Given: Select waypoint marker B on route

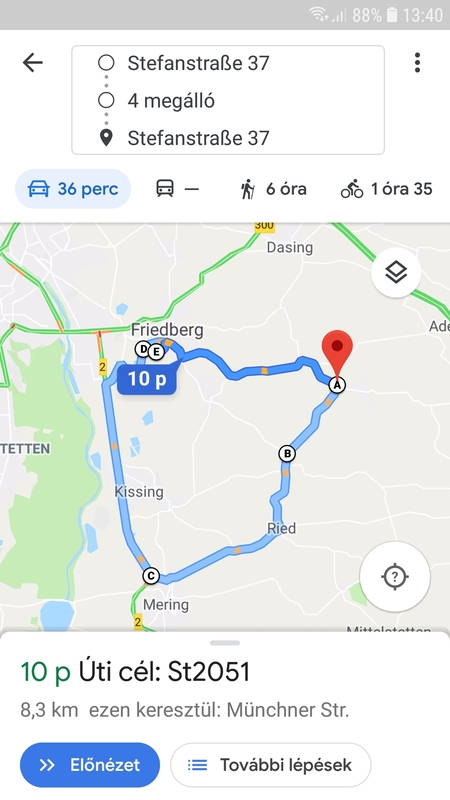Looking at the screenshot, I should 287,453.
